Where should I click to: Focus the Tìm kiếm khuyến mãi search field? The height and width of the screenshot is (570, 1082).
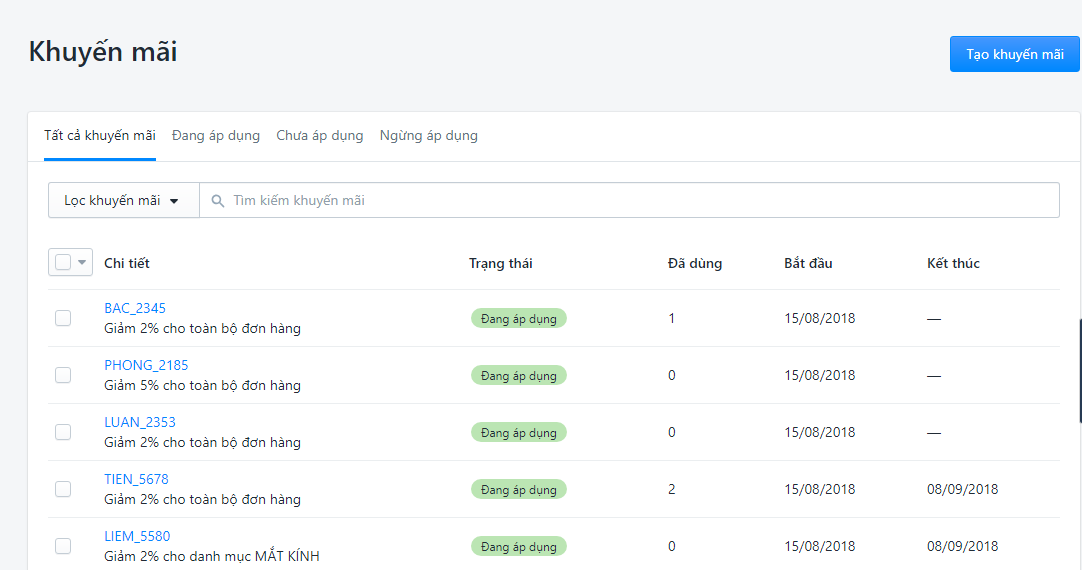[640, 200]
